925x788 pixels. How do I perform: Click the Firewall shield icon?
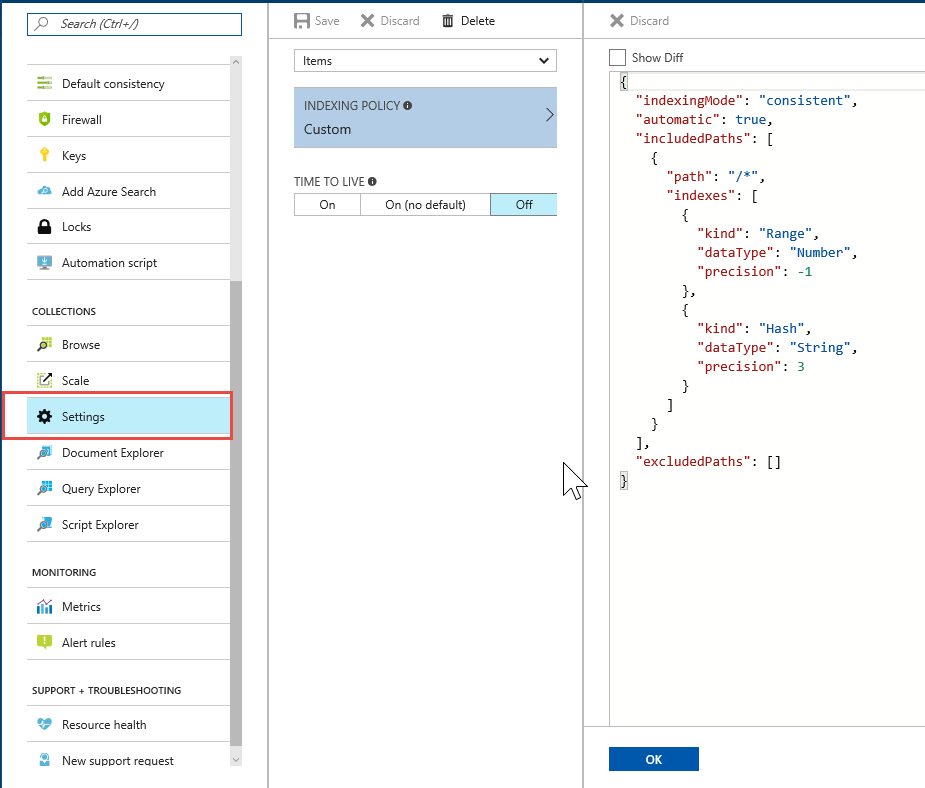[x=44, y=120]
